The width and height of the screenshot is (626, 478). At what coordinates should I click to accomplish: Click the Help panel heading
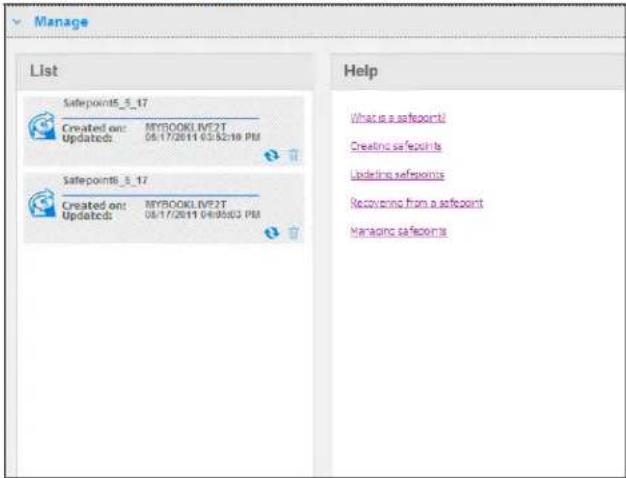click(361, 71)
